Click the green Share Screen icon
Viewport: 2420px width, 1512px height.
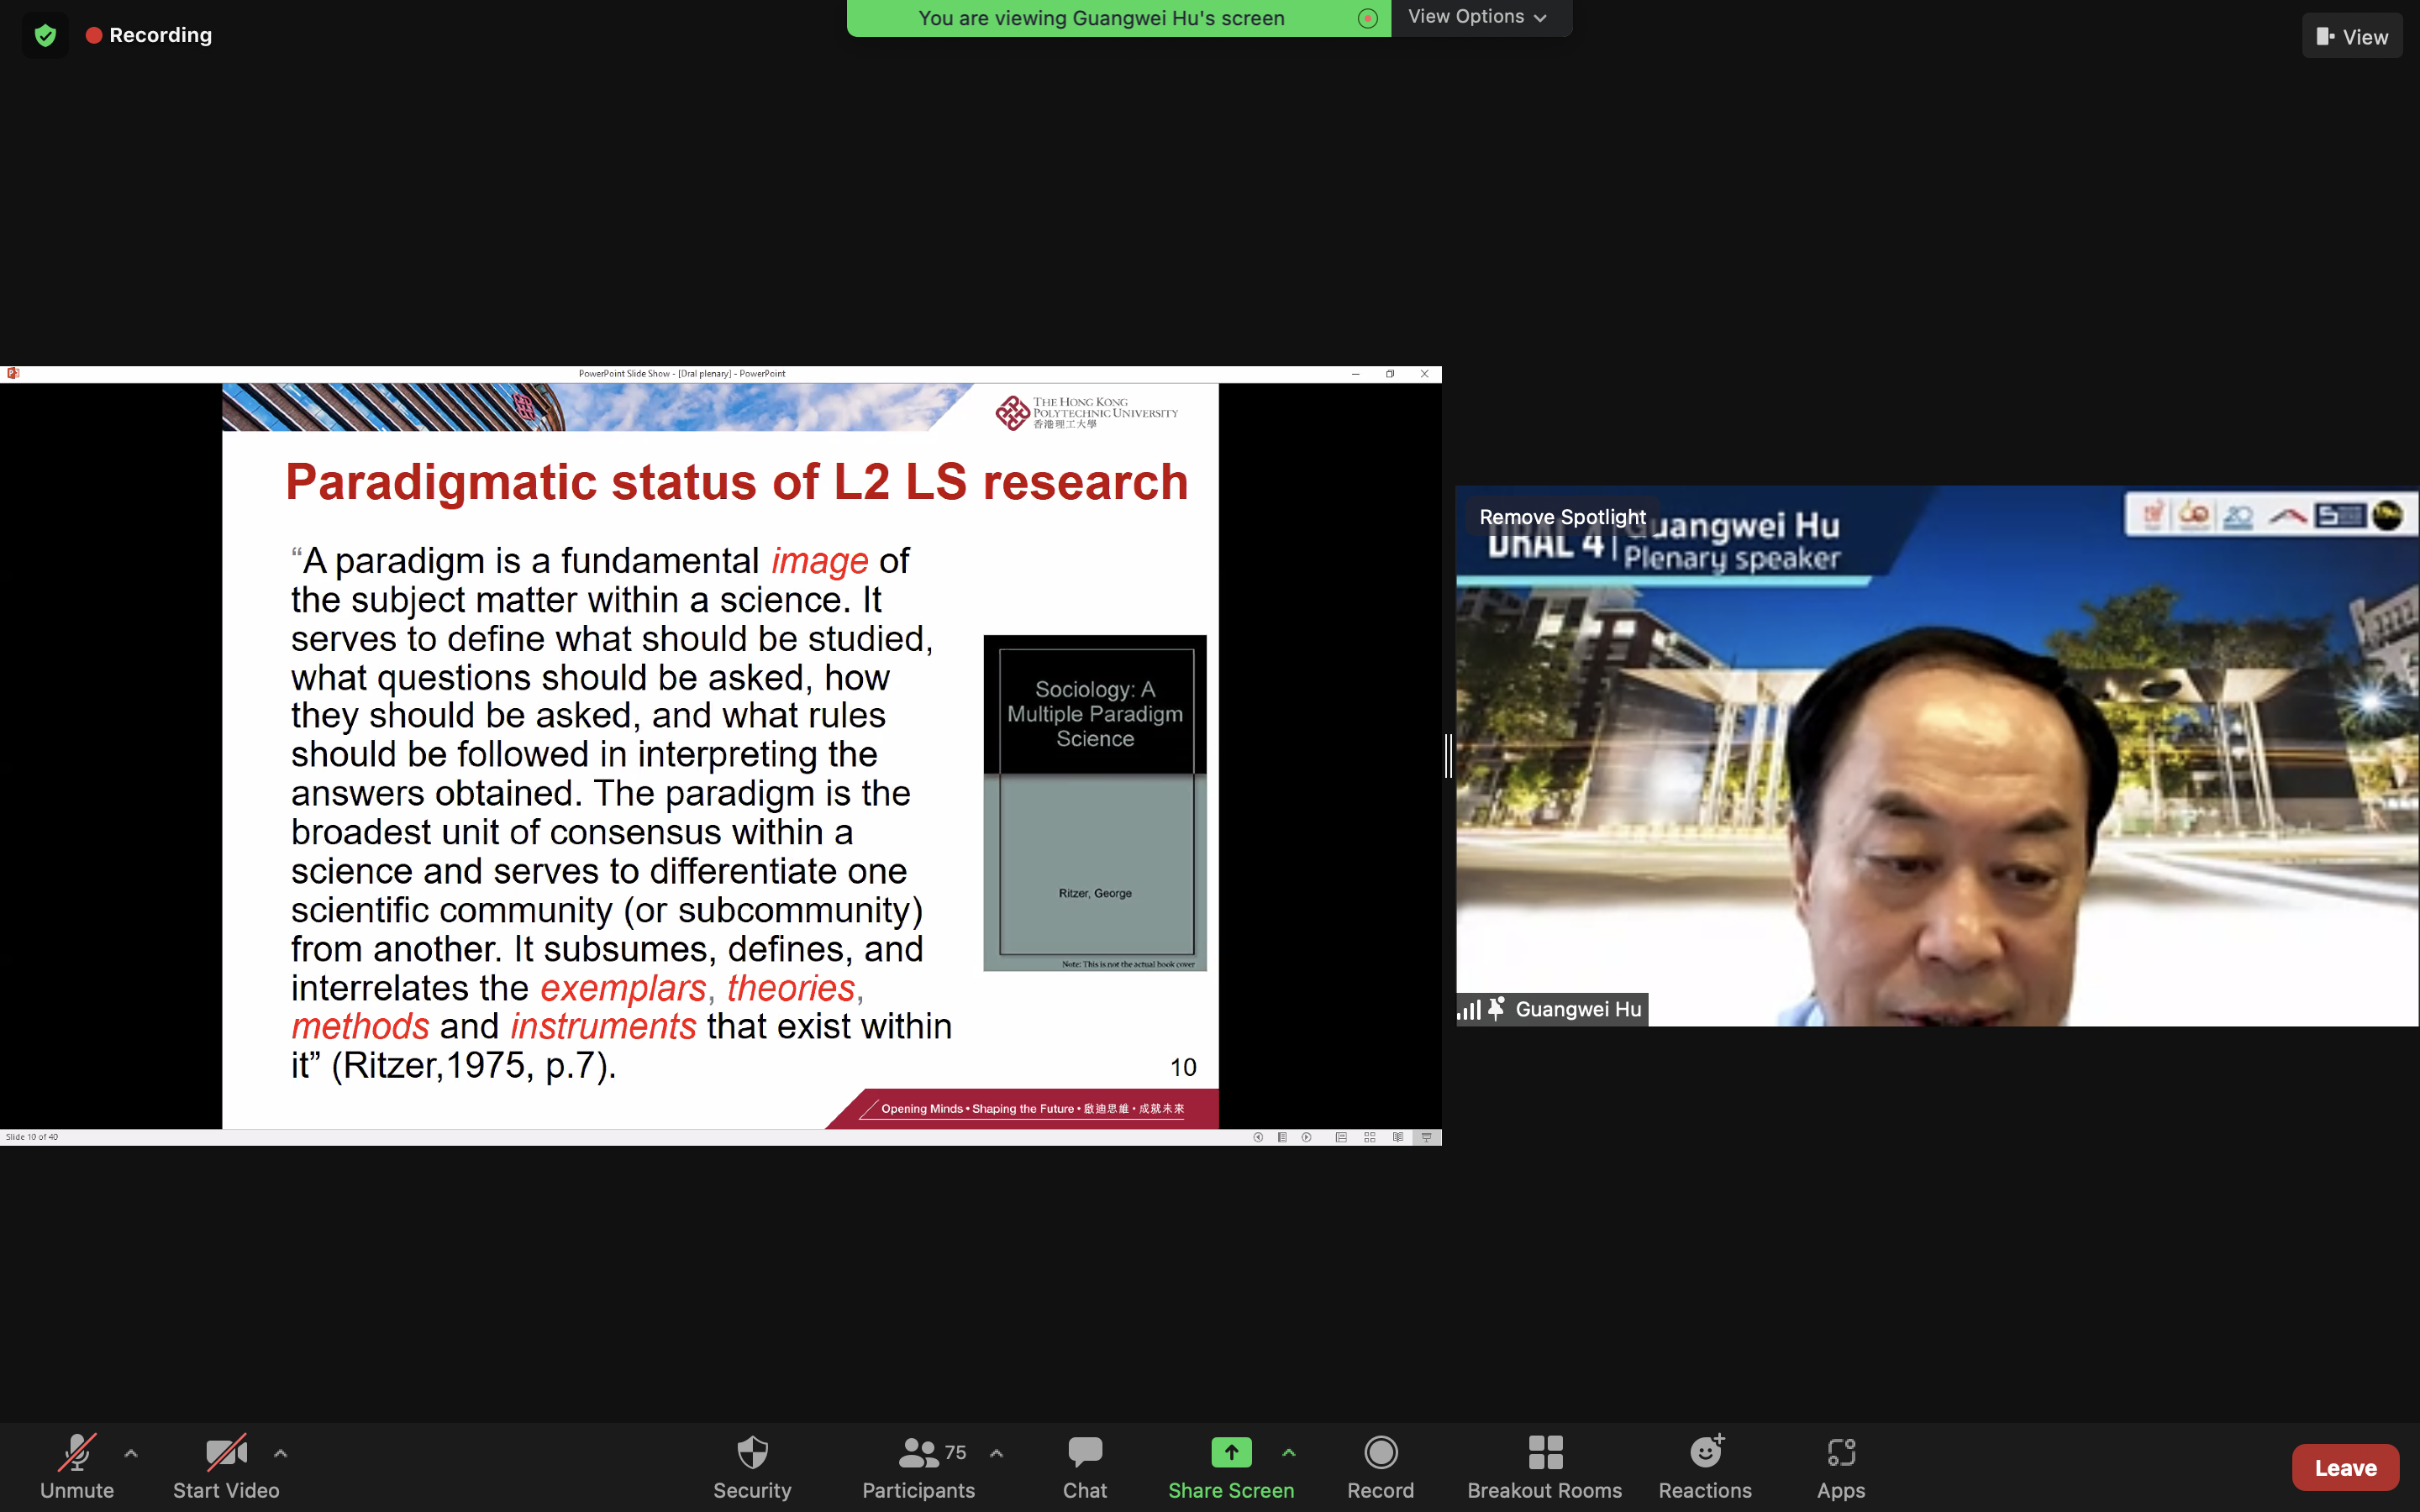[x=1230, y=1452]
